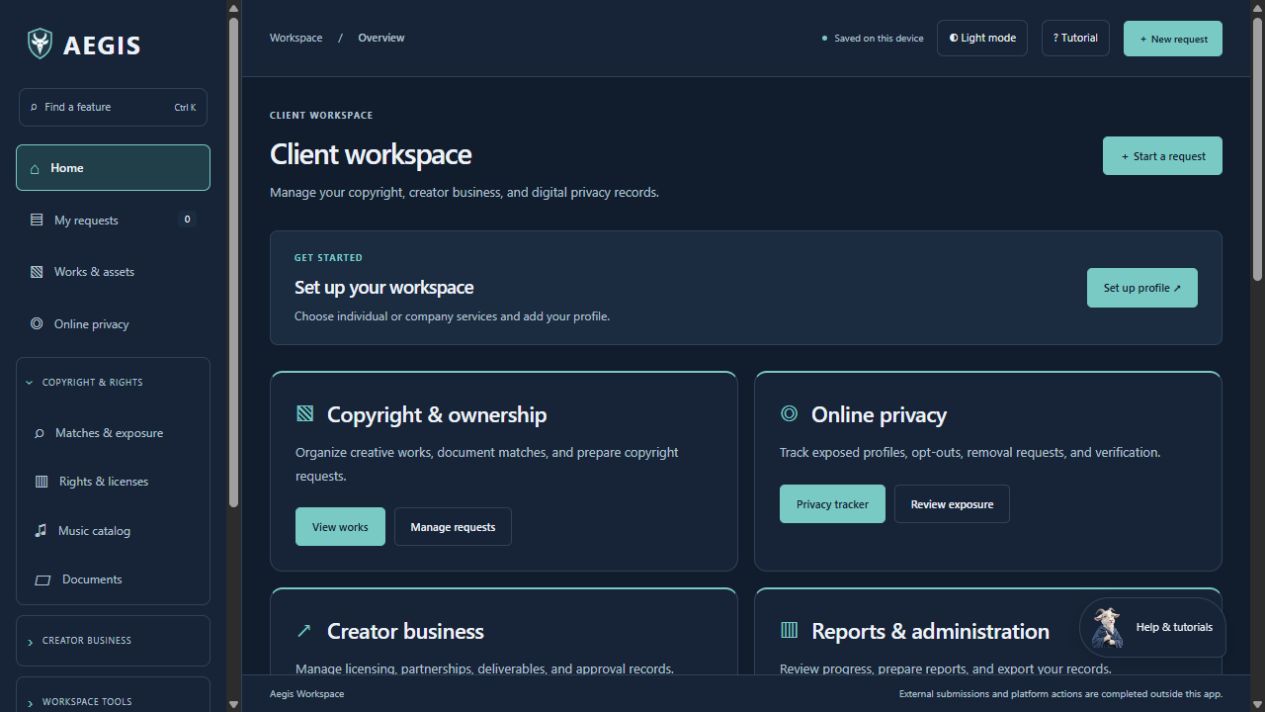This screenshot has height=712, width=1265.
Task: Click Review exposure button
Action: [x=952, y=504]
